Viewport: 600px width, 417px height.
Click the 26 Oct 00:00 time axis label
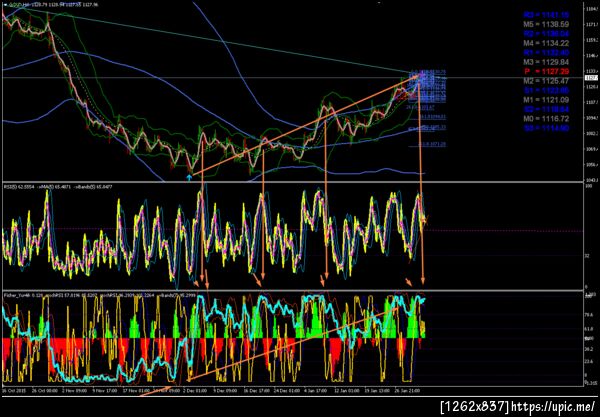(x=45, y=391)
